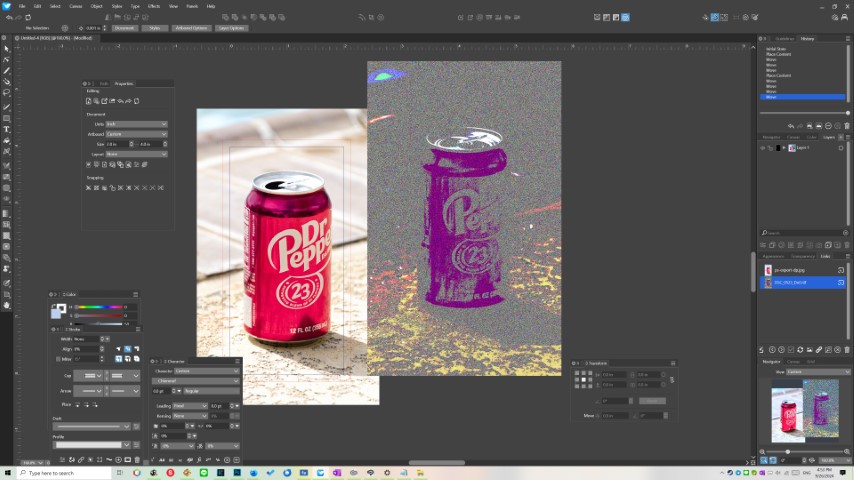Click the Undo arrow in top toolbar

coord(8,17)
